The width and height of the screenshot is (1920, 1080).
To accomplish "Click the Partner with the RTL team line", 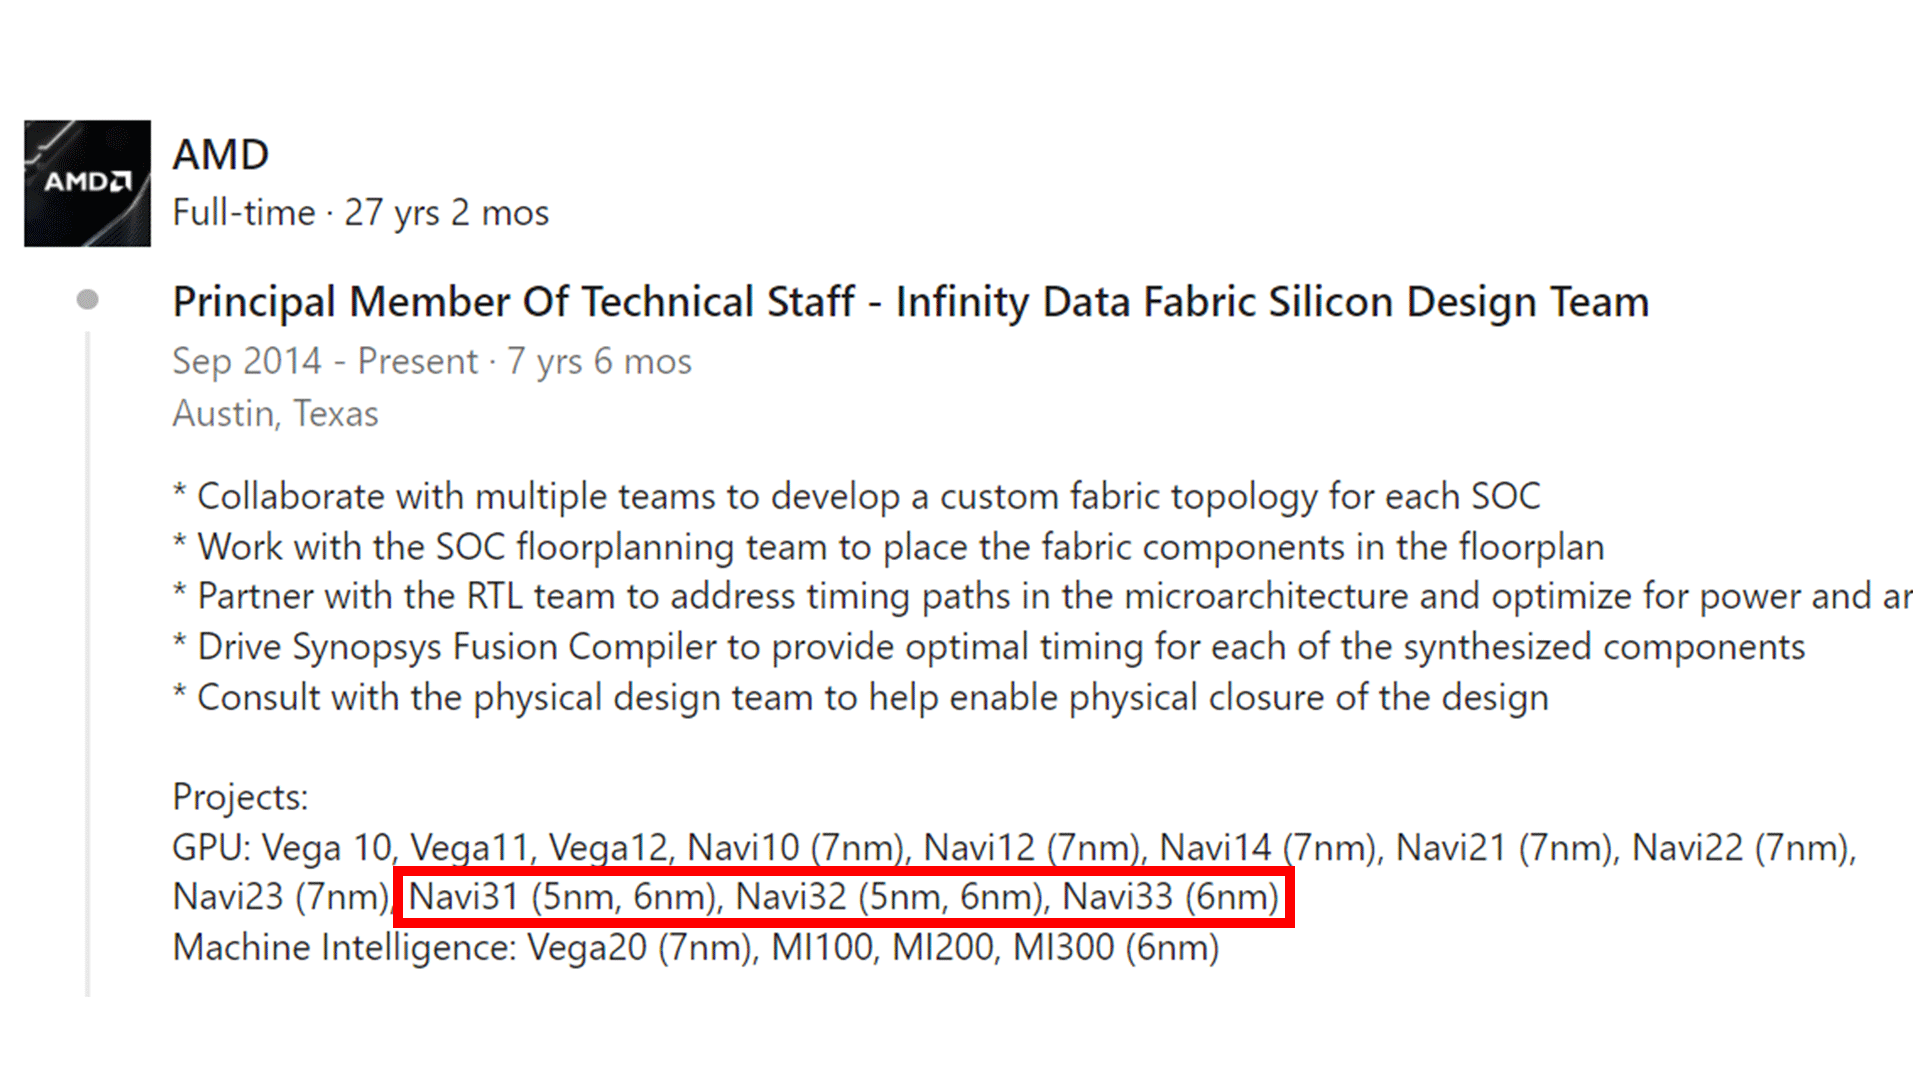I will pos(1040,596).
